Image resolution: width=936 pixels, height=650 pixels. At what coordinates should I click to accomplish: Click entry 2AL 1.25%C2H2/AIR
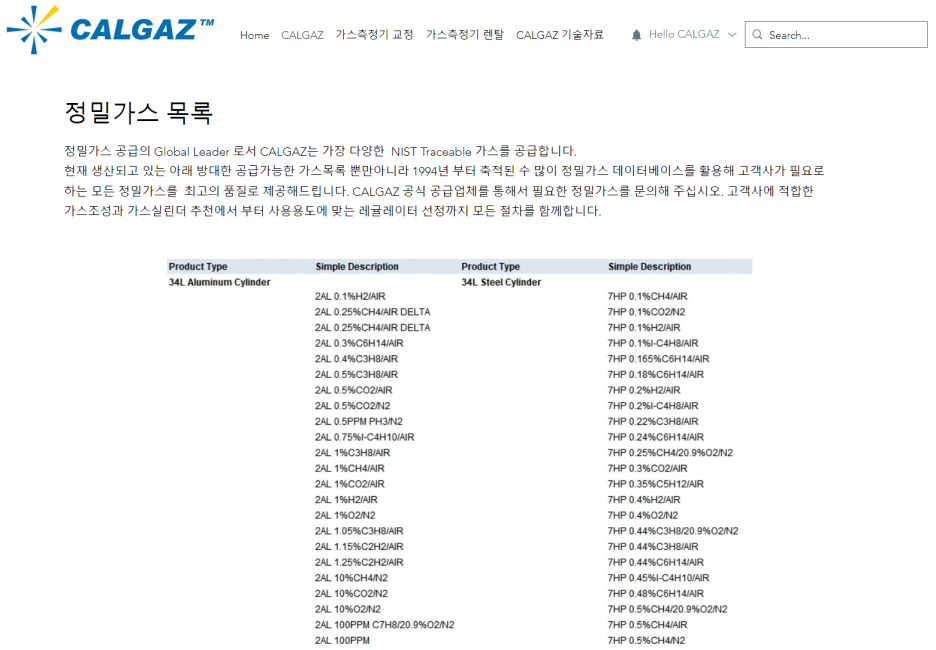pyautogui.click(x=359, y=562)
